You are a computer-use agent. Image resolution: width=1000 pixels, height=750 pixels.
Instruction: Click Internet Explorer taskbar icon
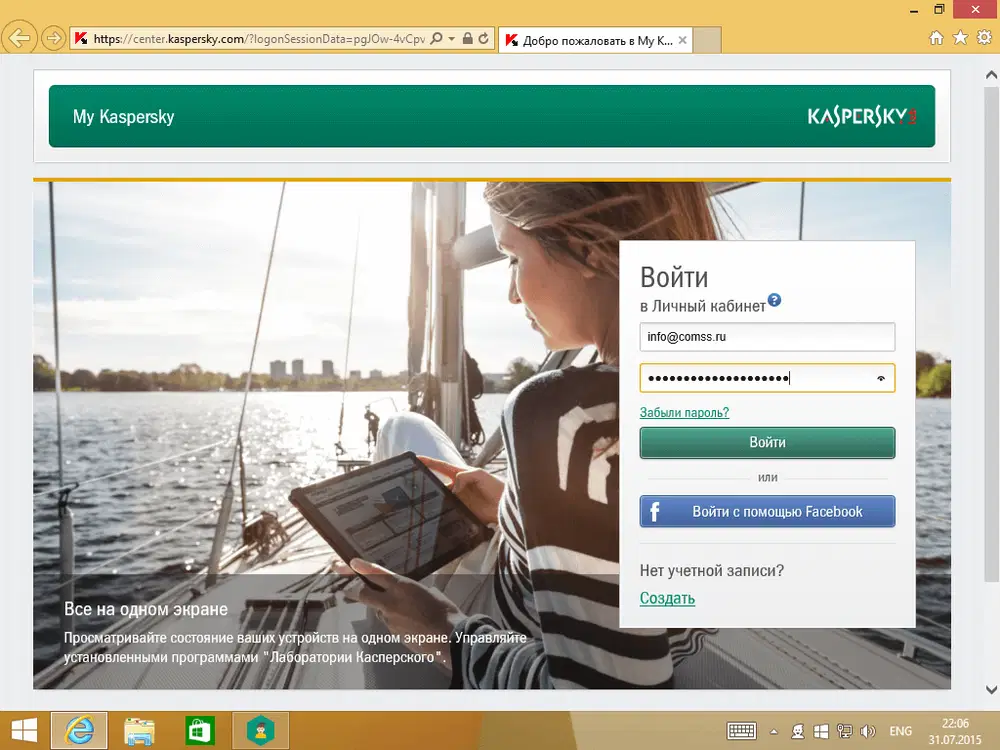[x=79, y=730]
